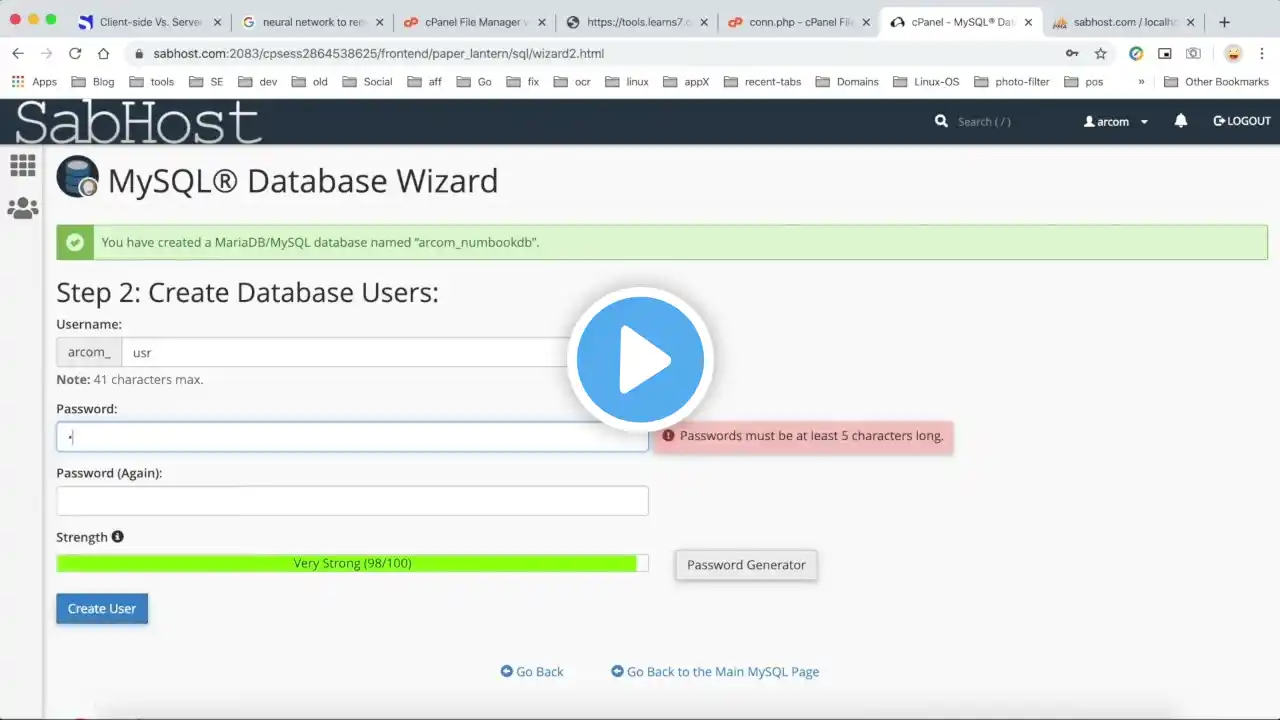
Task: Follow the Go Back link
Action: point(532,672)
